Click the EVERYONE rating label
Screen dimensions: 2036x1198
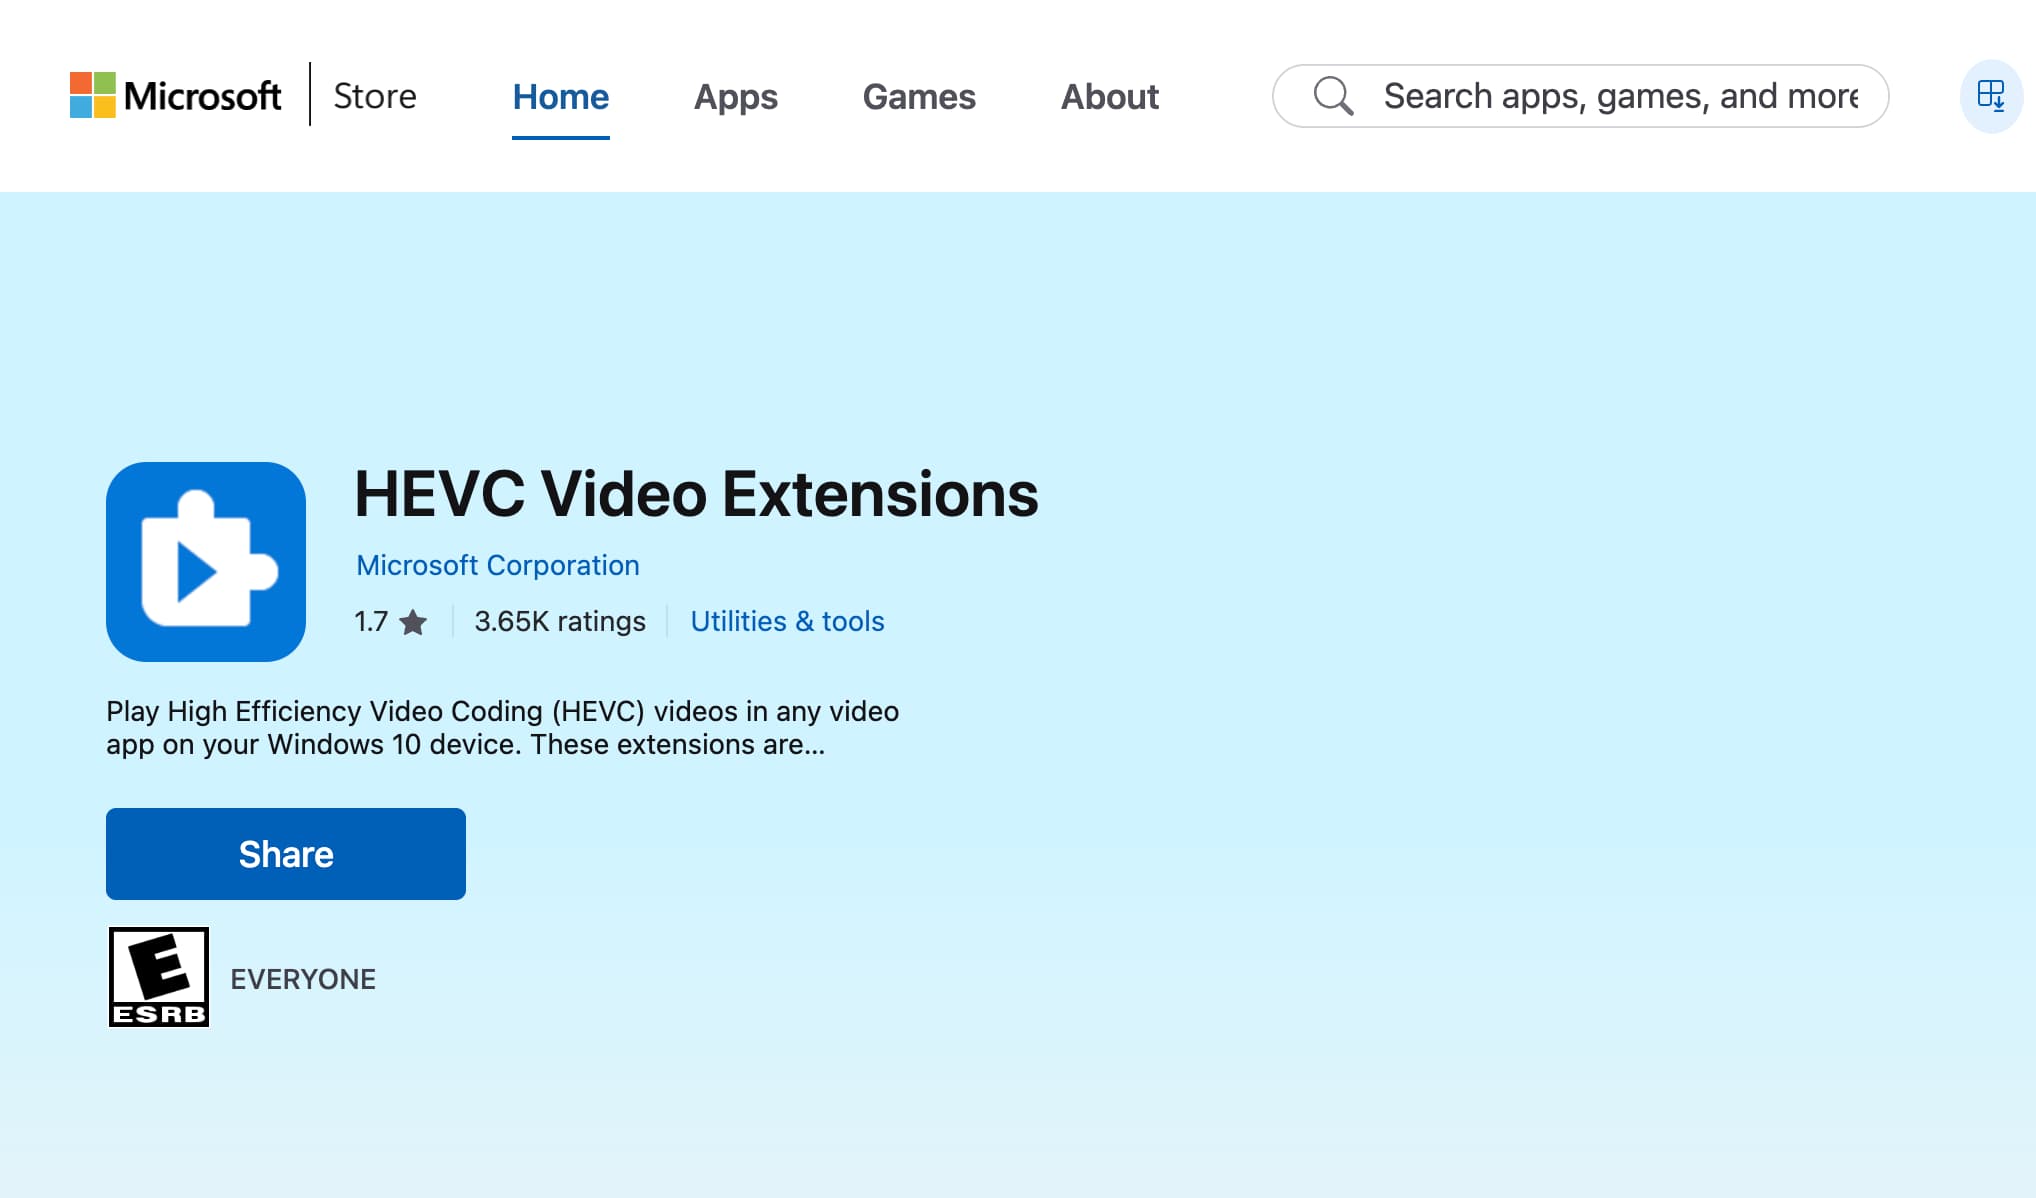303,979
